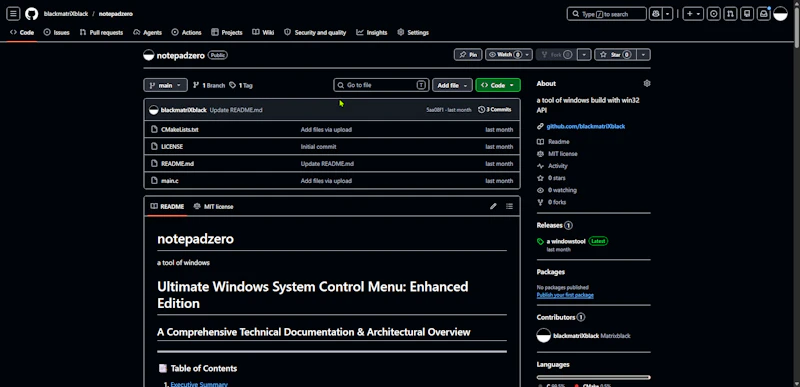Select the MIT license tab in file viewer

pos(213,207)
